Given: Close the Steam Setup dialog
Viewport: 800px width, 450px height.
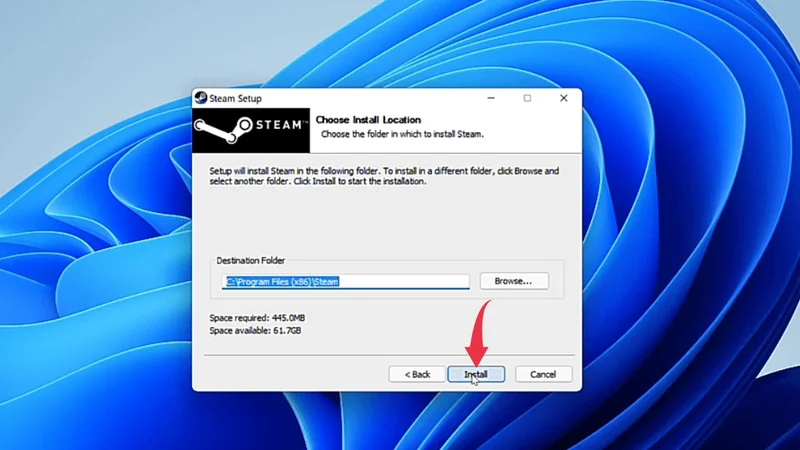Looking at the screenshot, I should coord(564,99).
